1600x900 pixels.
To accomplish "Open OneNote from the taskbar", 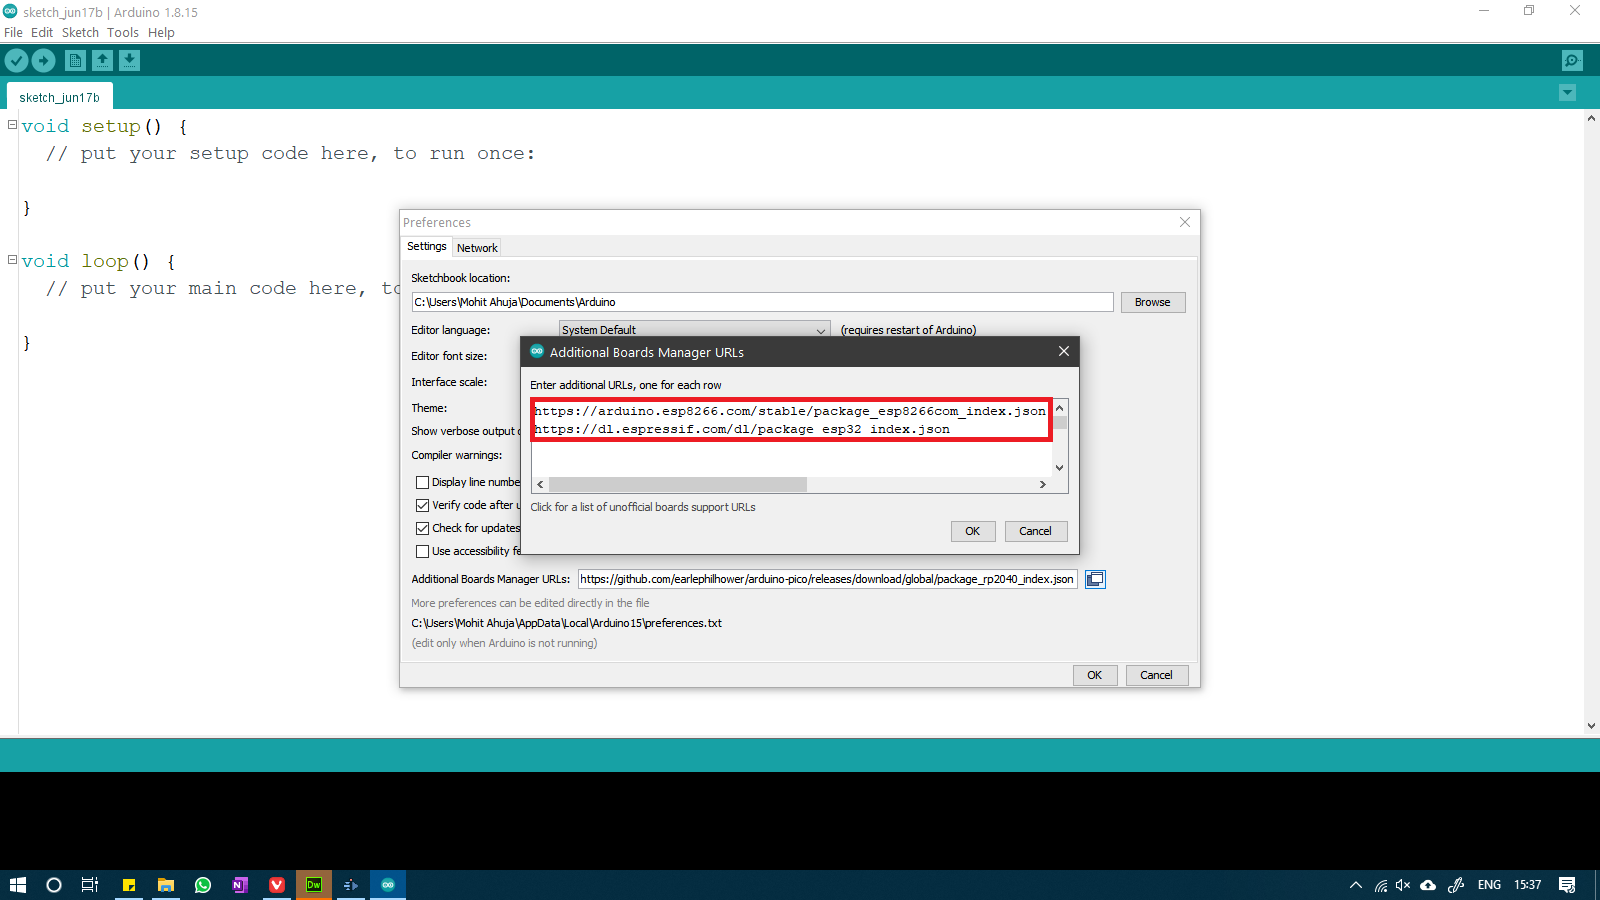I will coord(240,885).
